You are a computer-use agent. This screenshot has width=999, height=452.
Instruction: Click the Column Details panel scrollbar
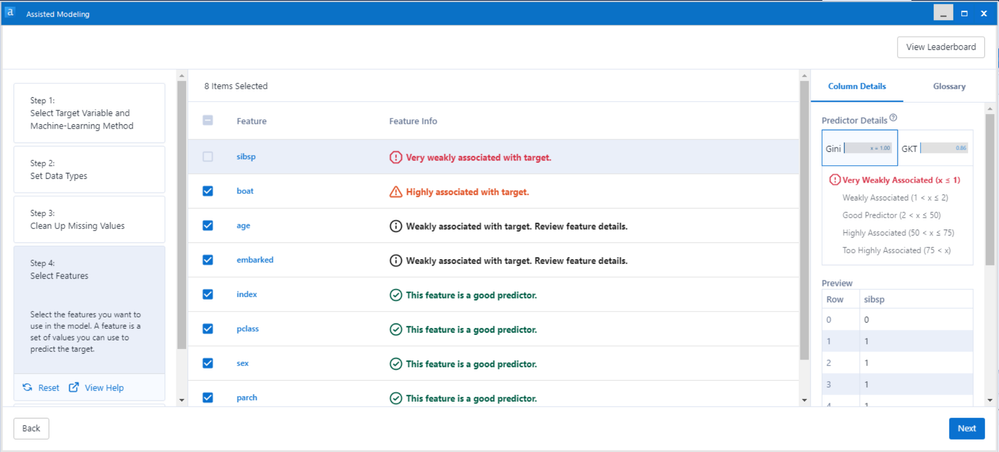tap(989, 189)
